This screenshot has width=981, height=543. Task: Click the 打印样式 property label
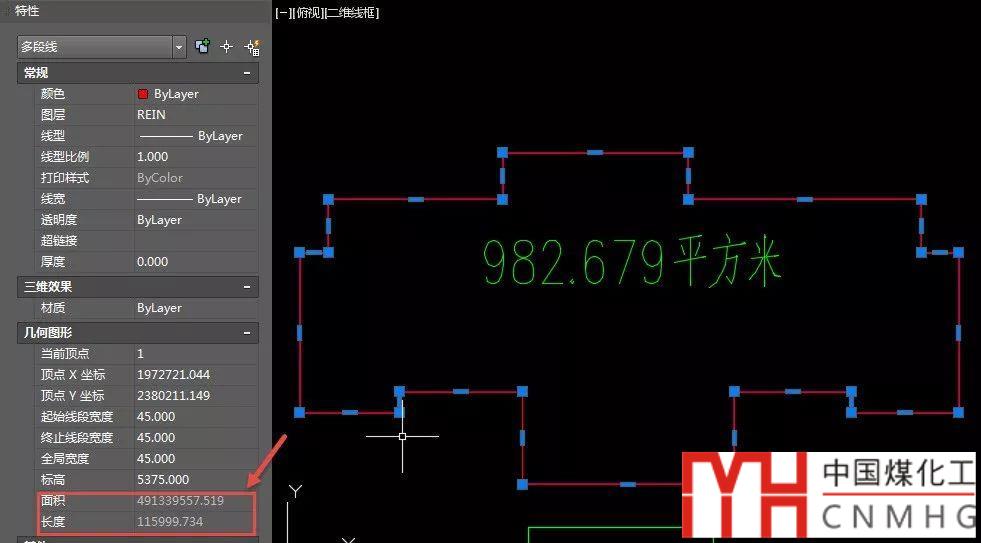tap(65, 178)
